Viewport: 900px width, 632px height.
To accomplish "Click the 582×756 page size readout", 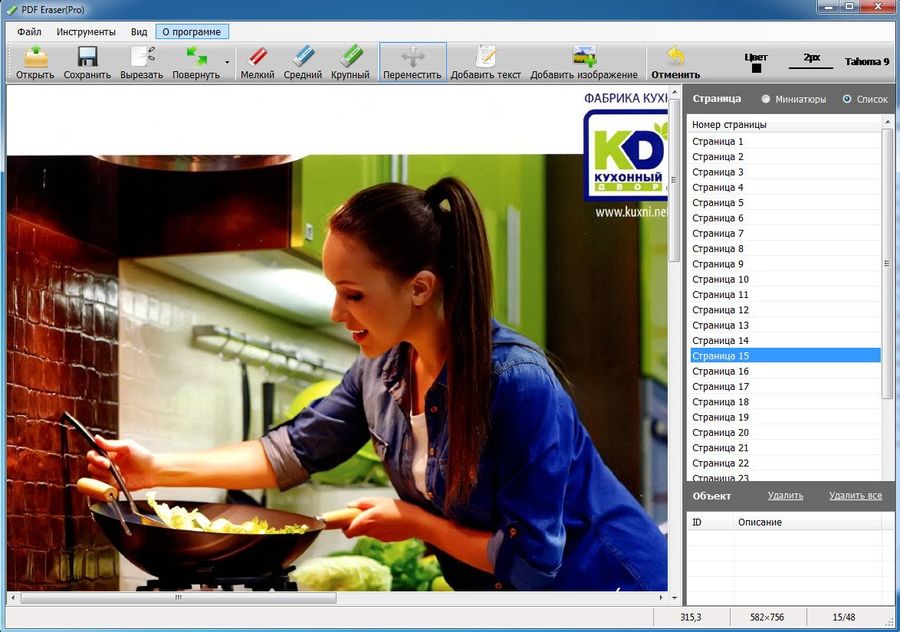I will coord(767,617).
